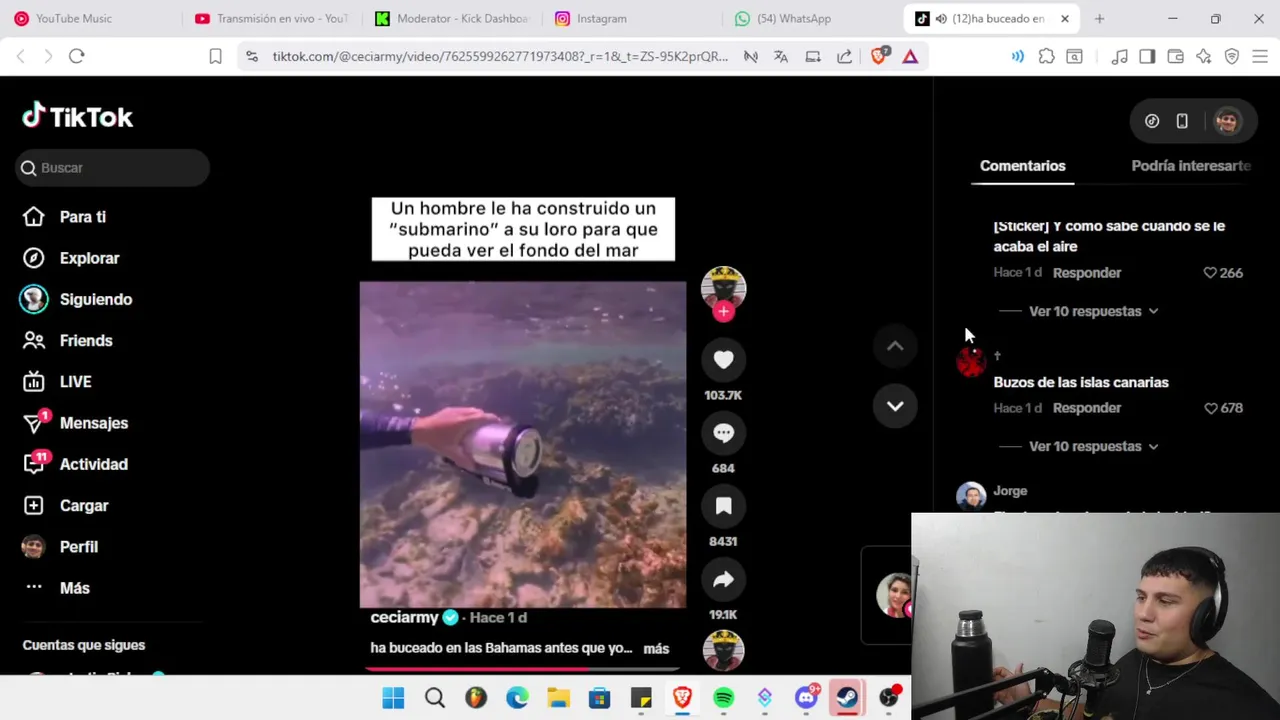Open Jorge's commenter profile name

click(x=1010, y=491)
